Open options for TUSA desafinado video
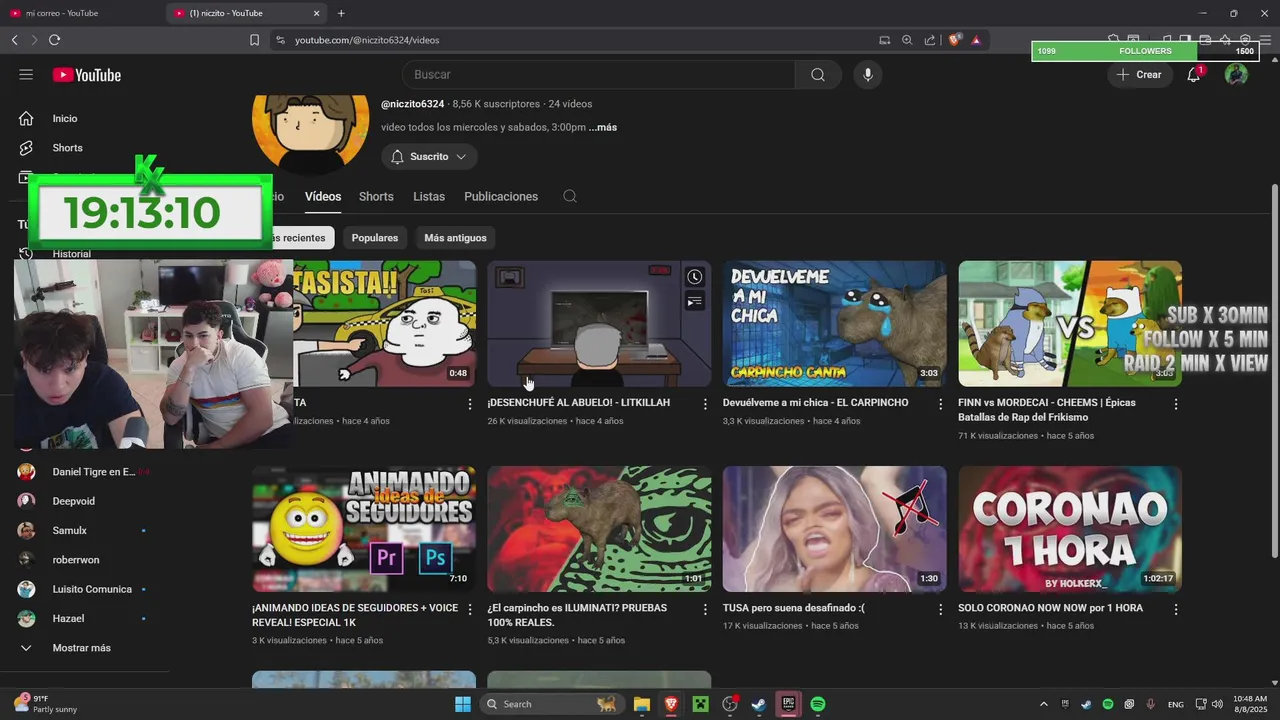The height and width of the screenshot is (720, 1280). (940, 609)
